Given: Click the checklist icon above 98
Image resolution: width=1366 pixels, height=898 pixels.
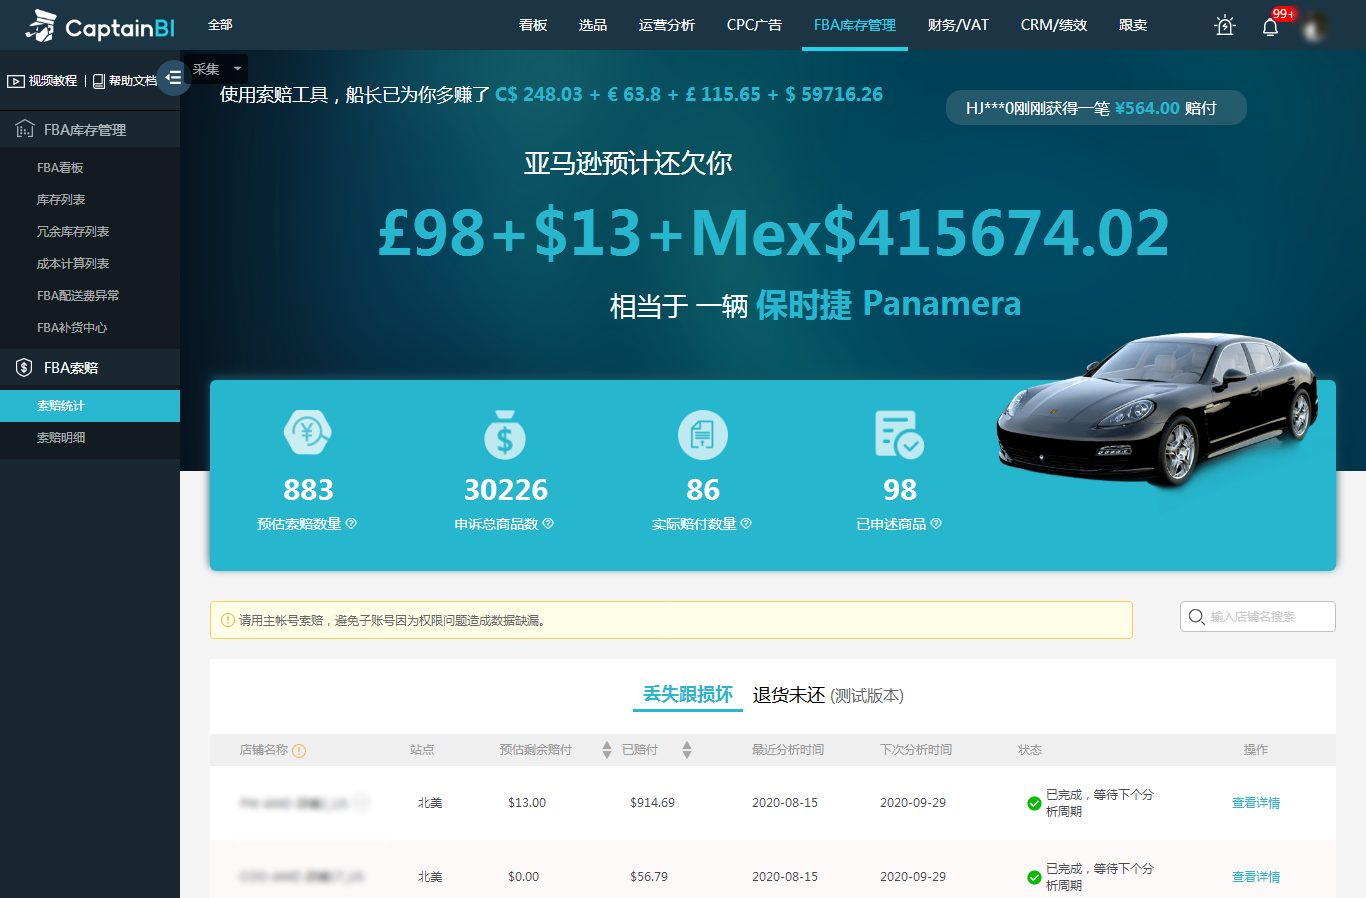Looking at the screenshot, I should [x=899, y=435].
